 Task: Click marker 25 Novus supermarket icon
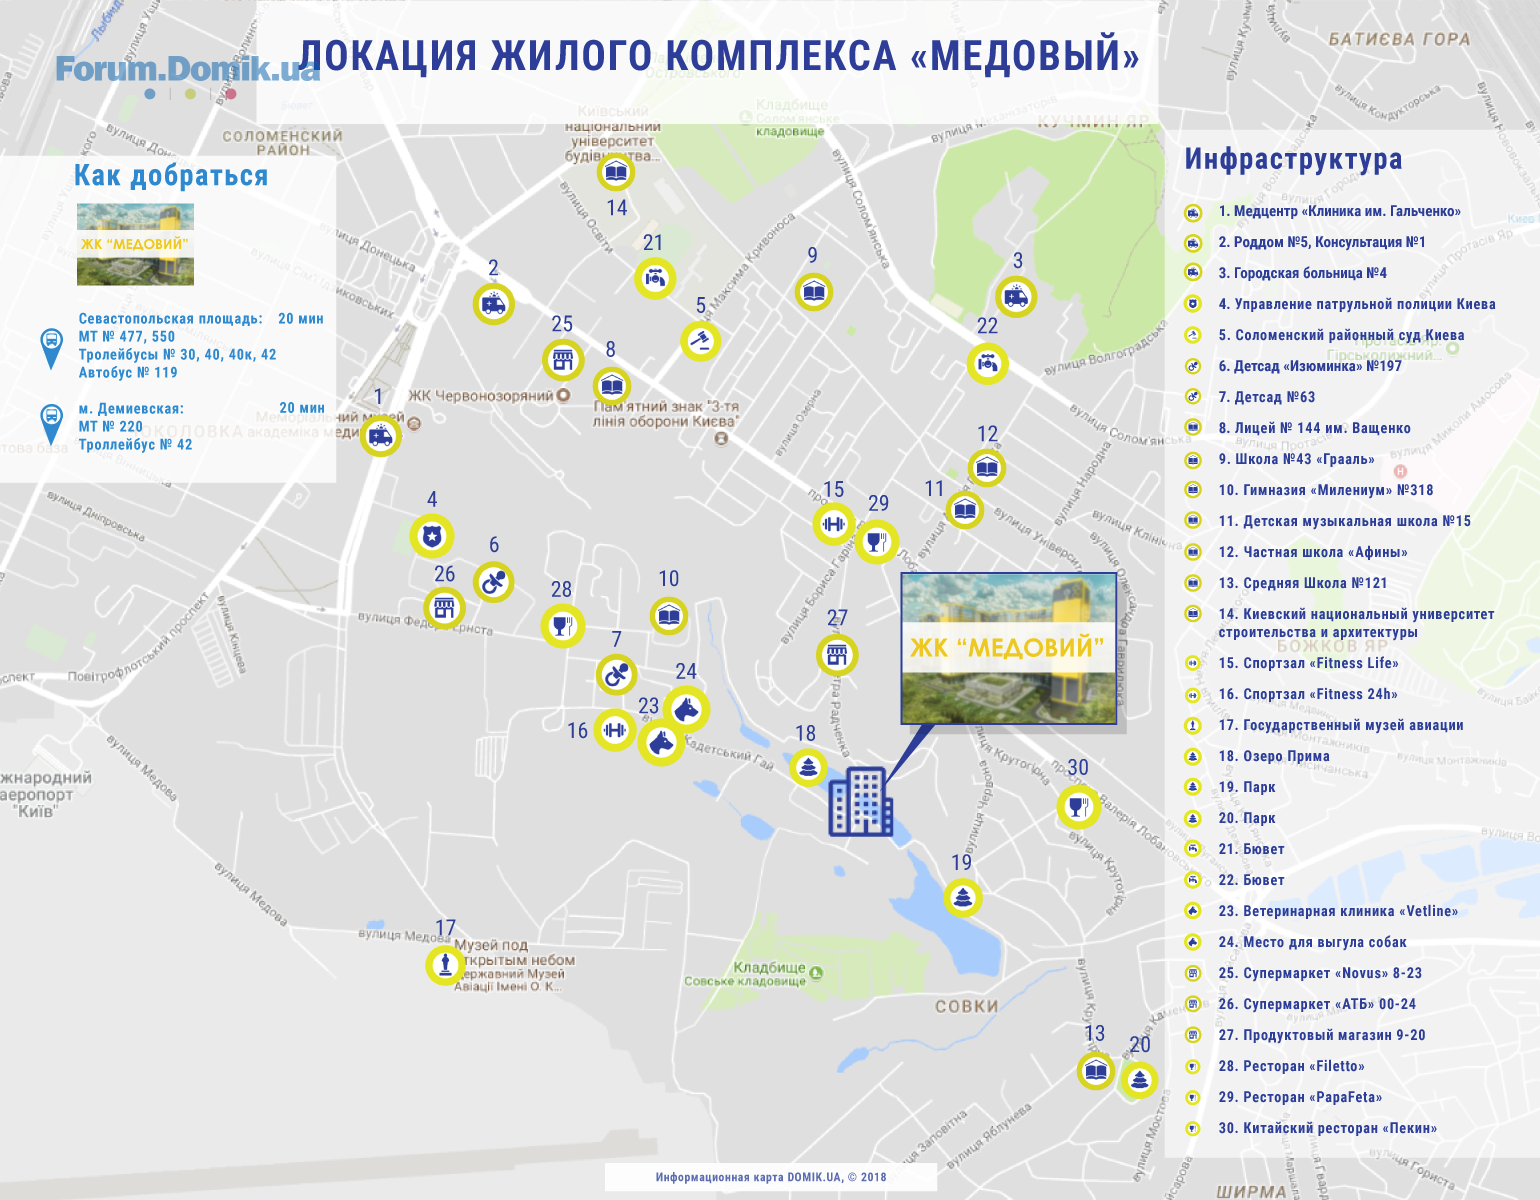tap(563, 360)
